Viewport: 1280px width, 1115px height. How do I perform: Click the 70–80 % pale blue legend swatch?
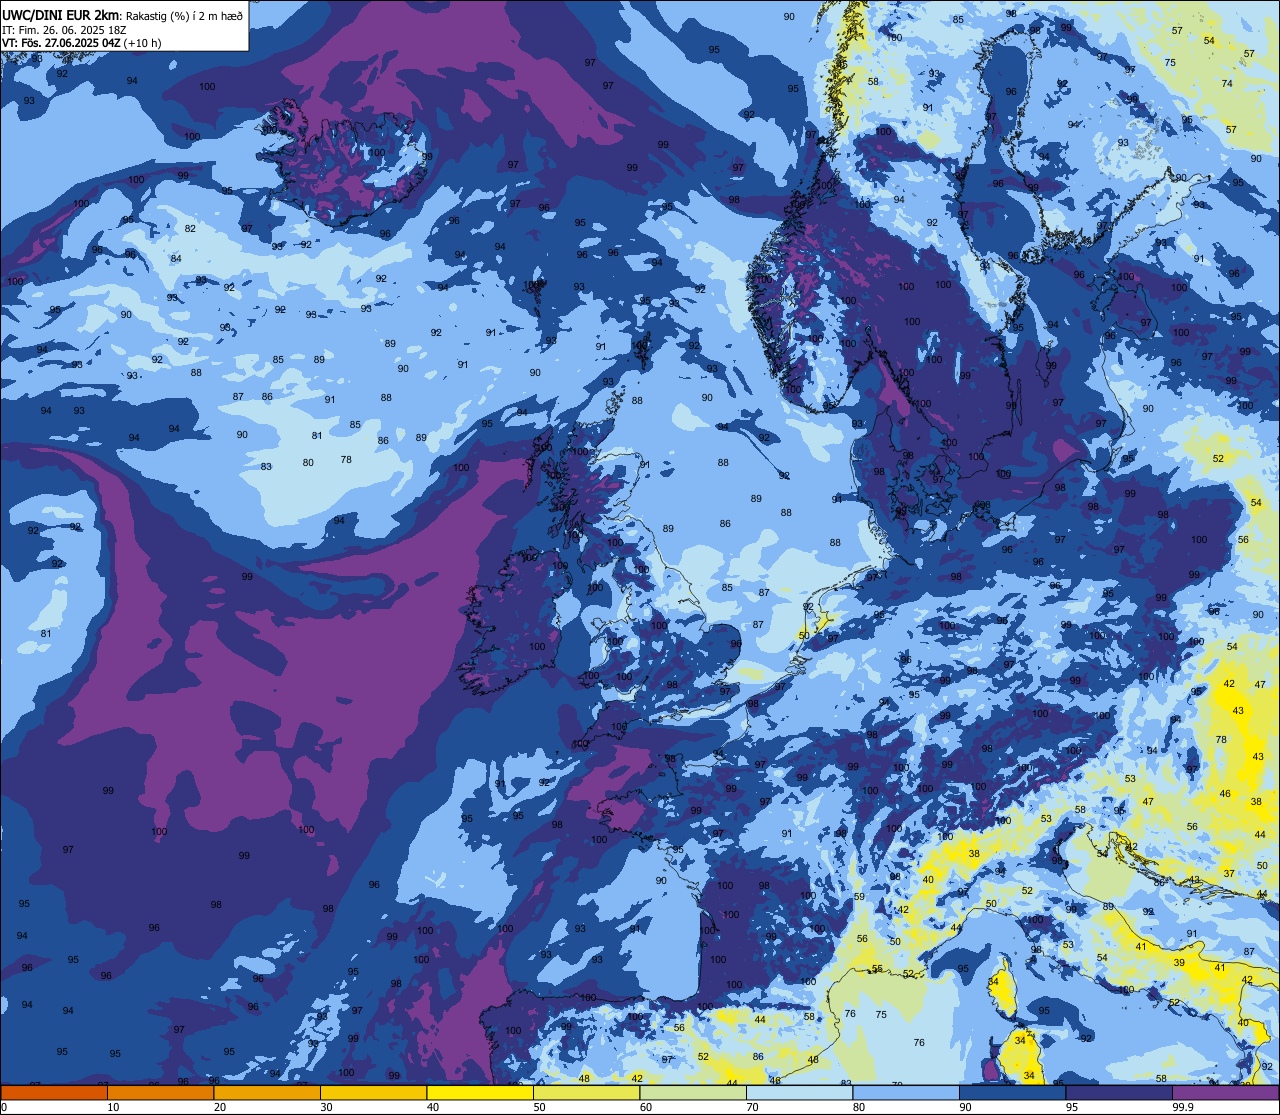(799, 1093)
